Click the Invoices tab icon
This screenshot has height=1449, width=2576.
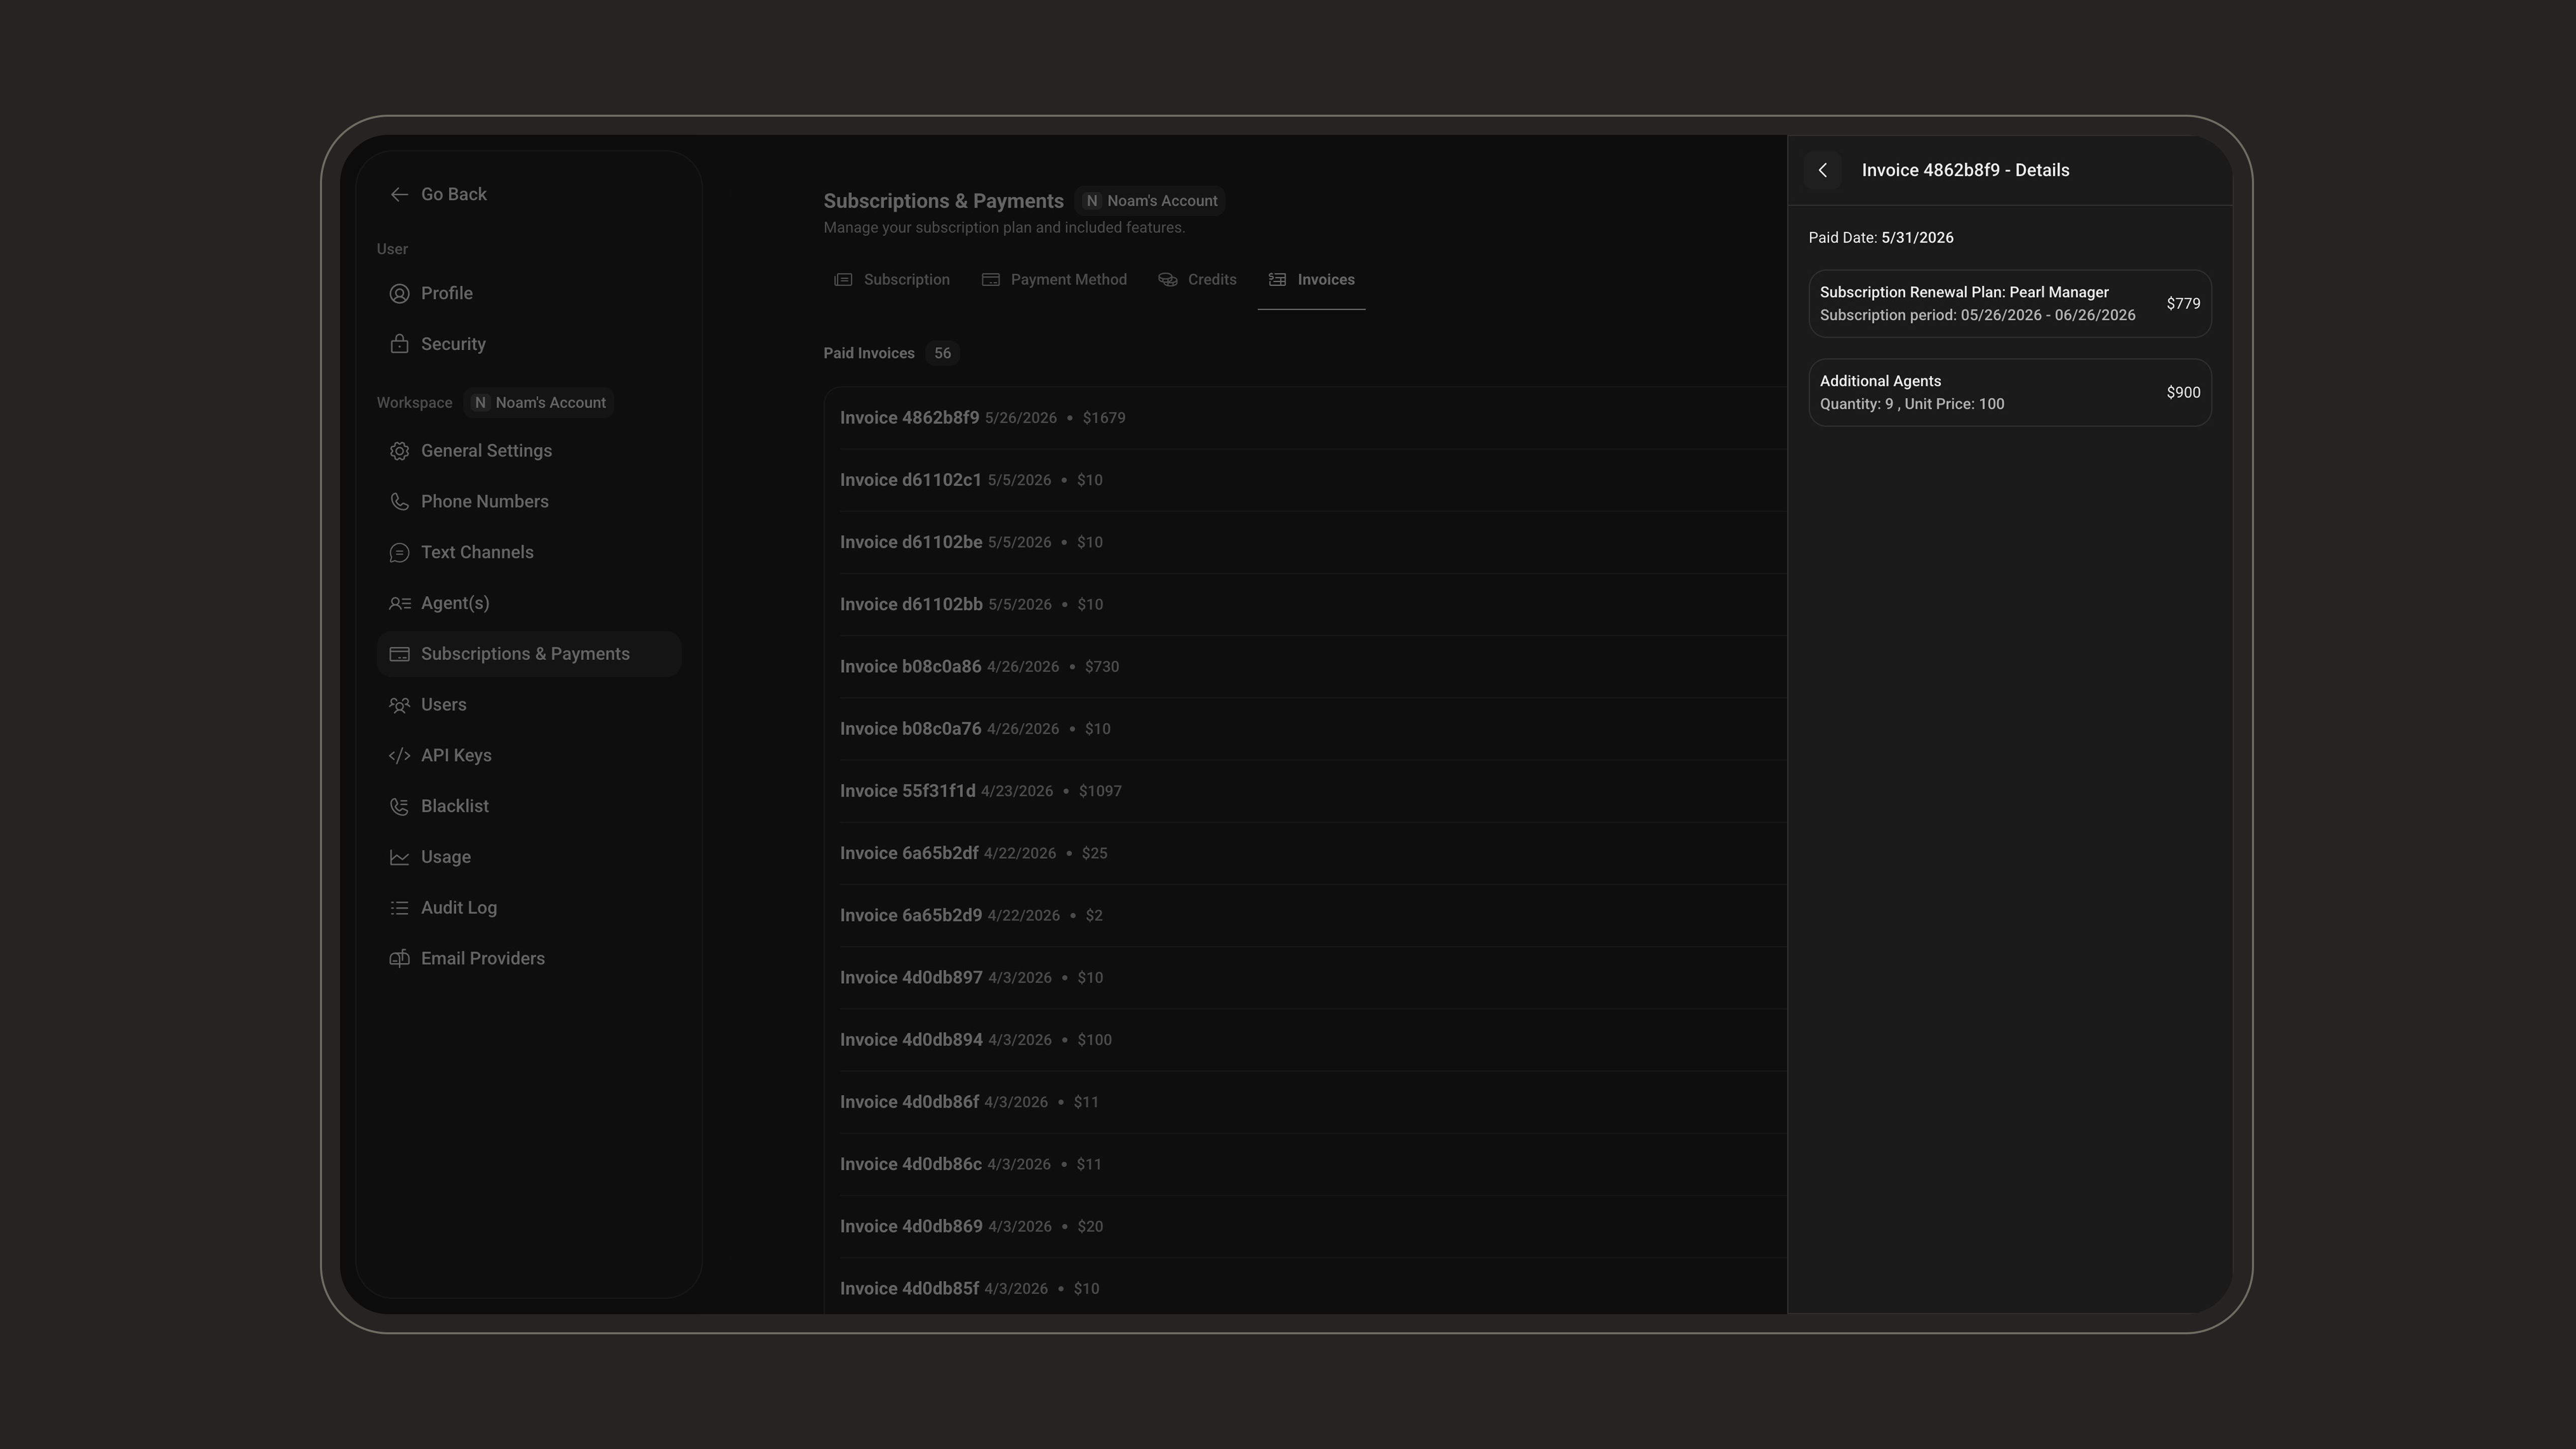click(1277, 280)
